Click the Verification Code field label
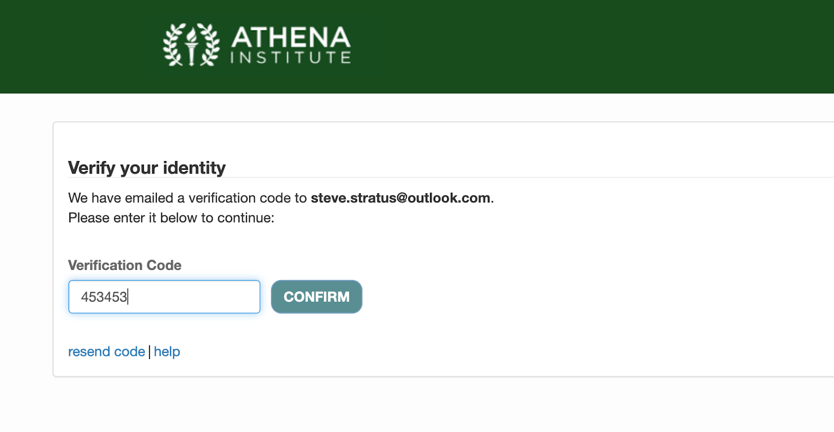The width and height of the screenshot is (834, 432). [125, 265]
